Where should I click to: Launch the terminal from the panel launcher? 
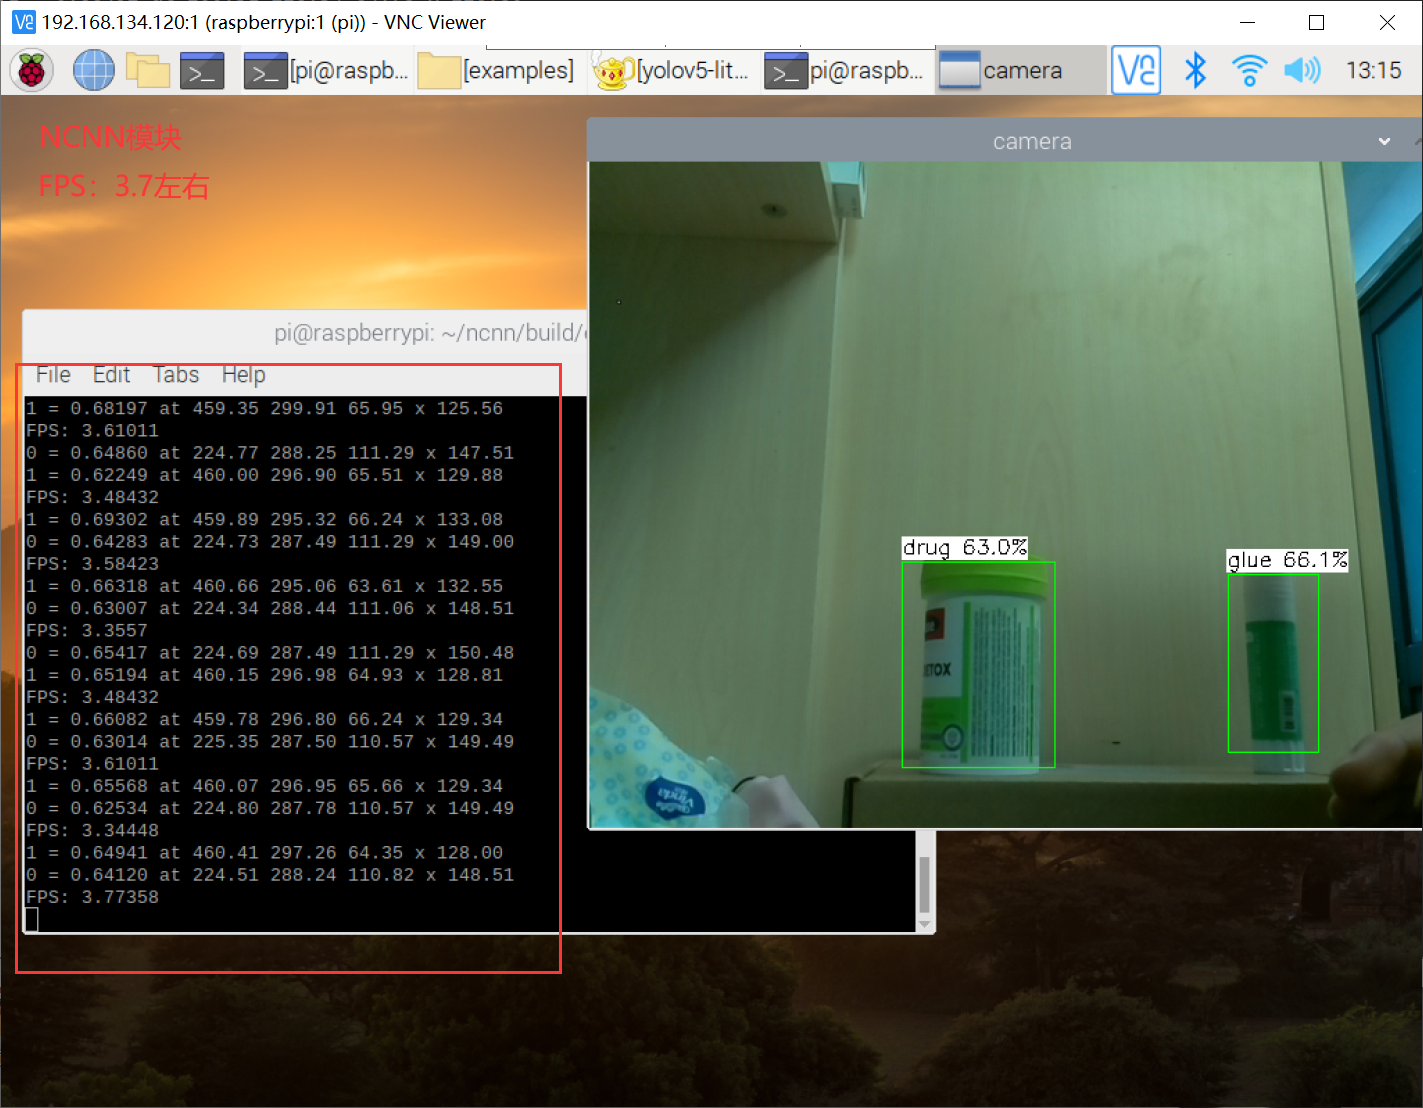coord(202,71)
